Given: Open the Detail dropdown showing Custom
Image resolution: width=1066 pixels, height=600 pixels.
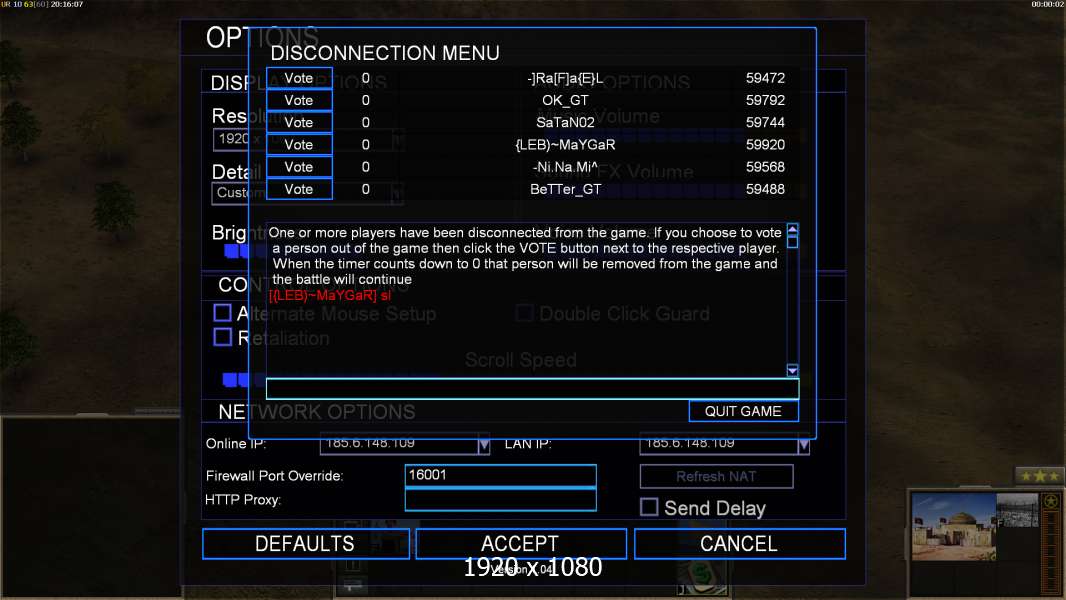Looking at the screenshot, I should coord(232,193).
